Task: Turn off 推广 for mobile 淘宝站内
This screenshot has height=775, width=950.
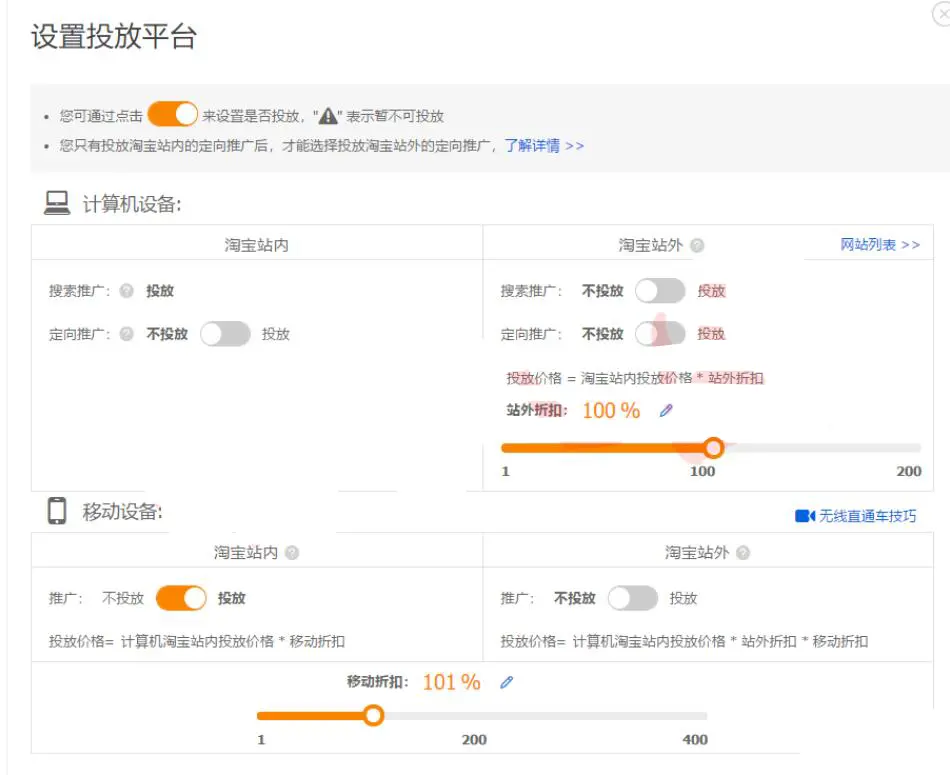Action: 181,598
